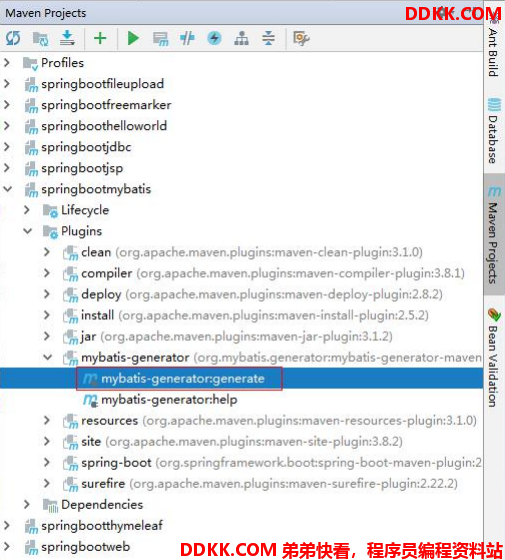
Task: Run Maven build with green play icon
Action: point(133,38)
